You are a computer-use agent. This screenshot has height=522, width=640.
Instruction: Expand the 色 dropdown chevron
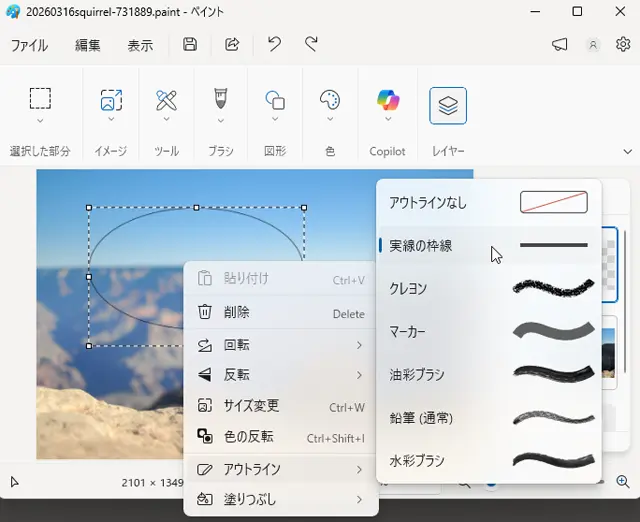(x=330, y=119)
